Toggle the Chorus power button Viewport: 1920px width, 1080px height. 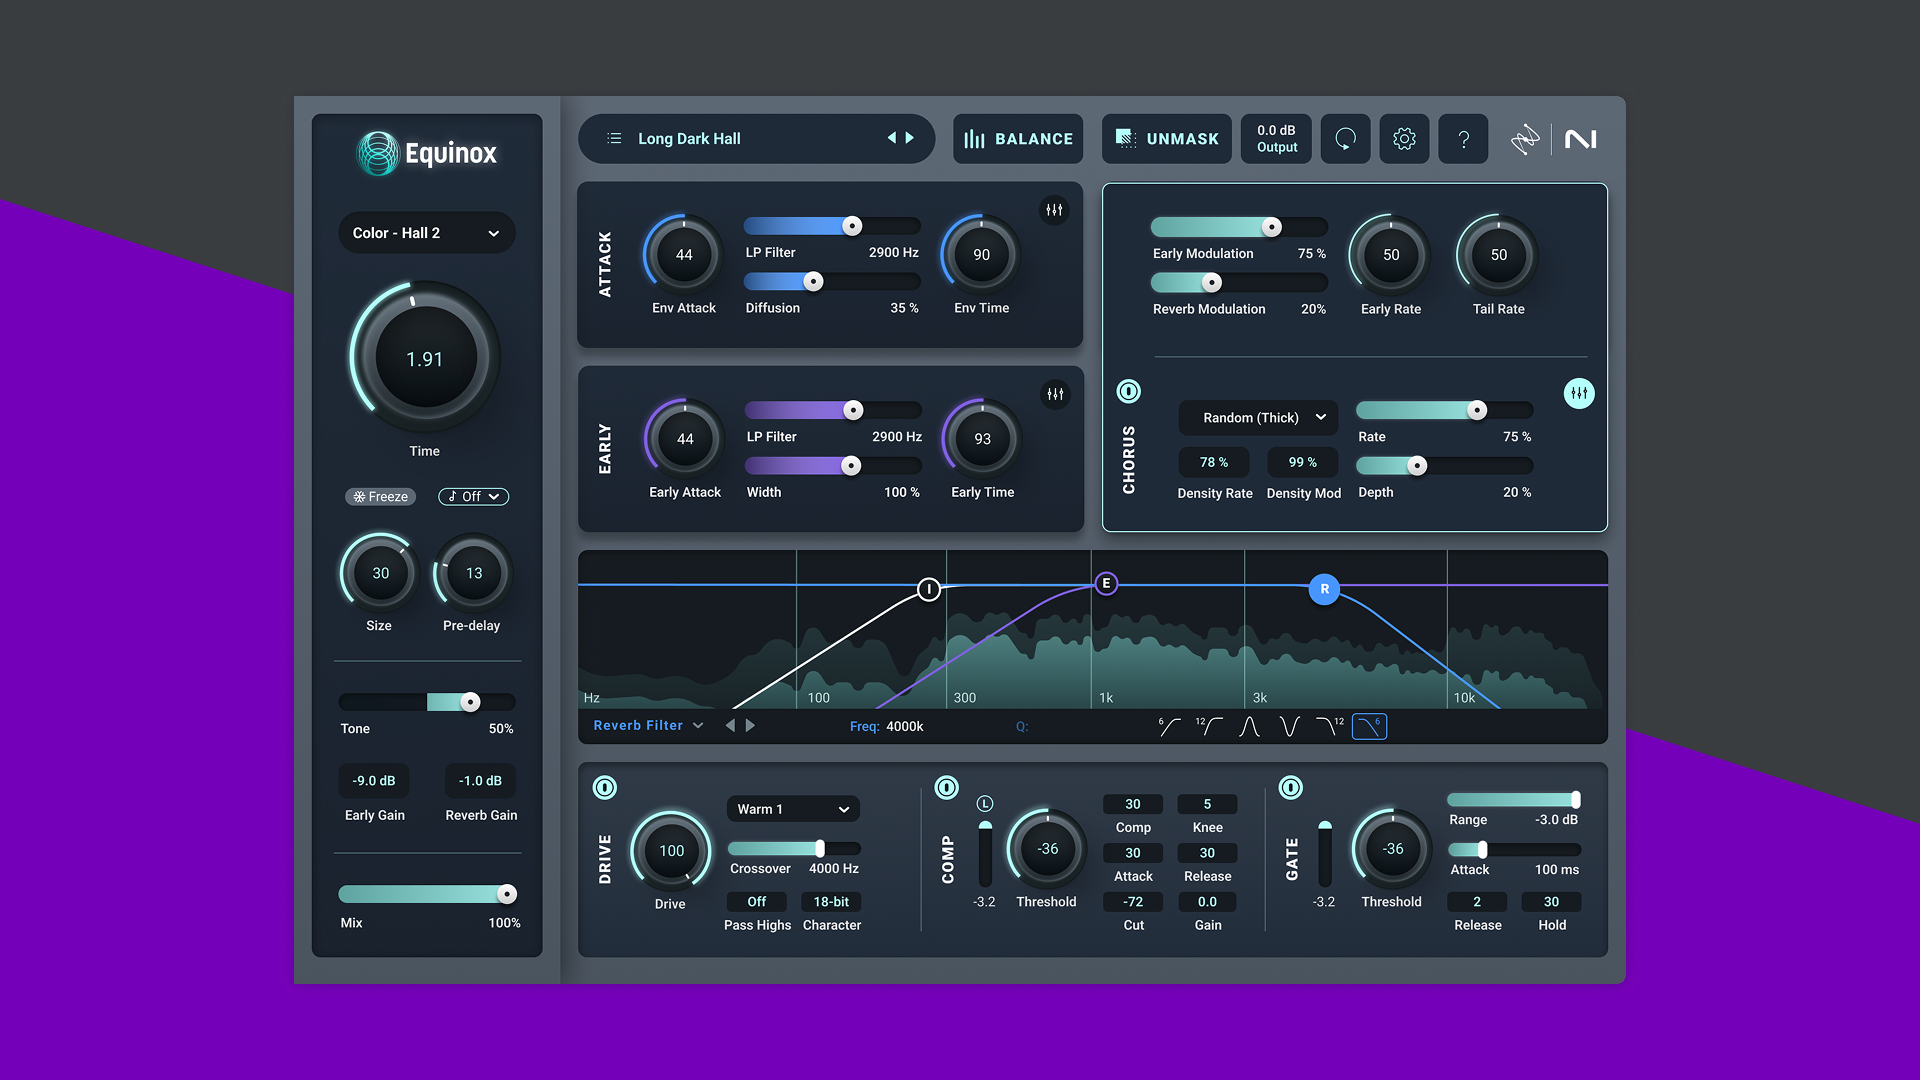[x=1128, y=392]
